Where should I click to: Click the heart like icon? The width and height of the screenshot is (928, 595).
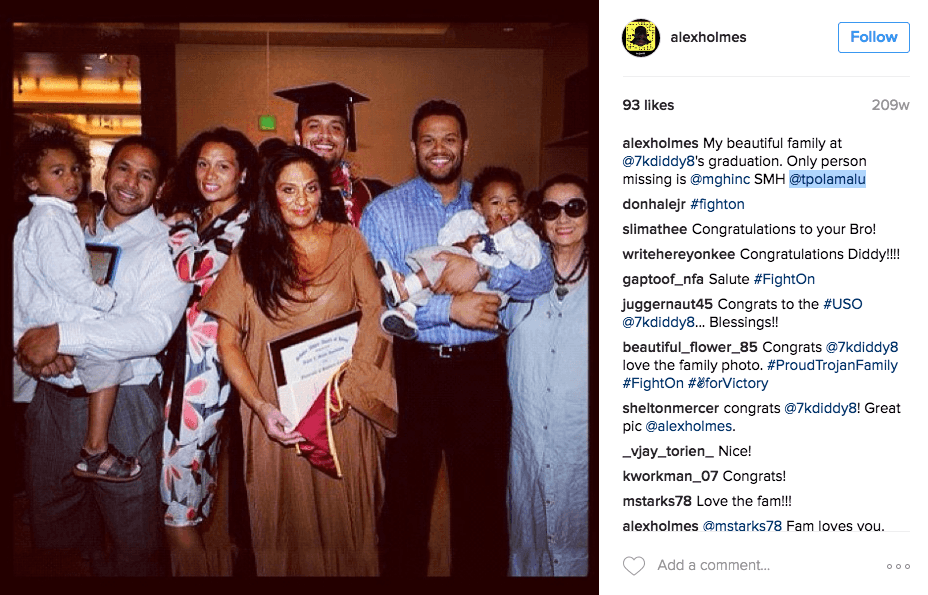click(x=633, y=565)
